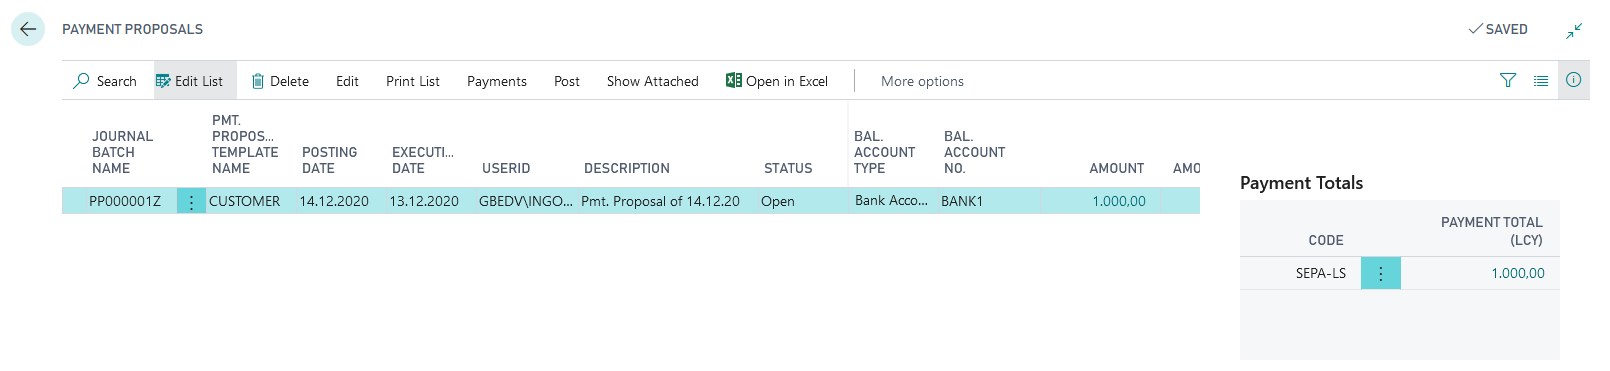The width and height of the screenshot is (1610, 371).
Task: Open the three-dot menu for SEPA-LS
Action: (x=1381, y=273)
